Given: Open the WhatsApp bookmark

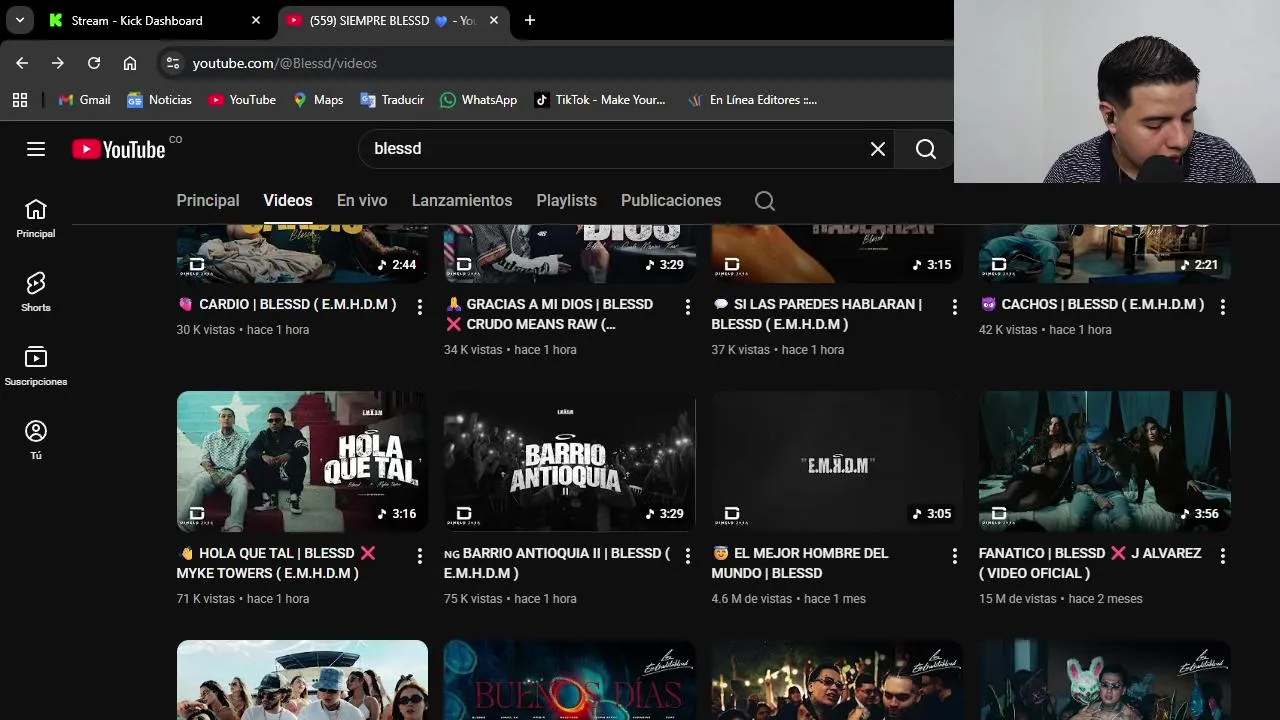Looking at the screenshot, I should click(x=479, y=100).
